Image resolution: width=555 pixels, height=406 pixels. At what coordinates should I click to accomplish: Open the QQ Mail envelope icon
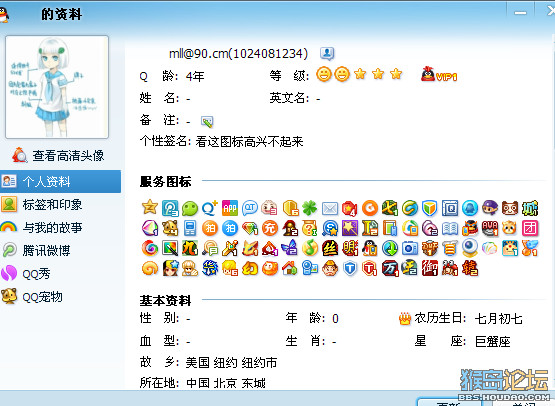tap(330, 208)
